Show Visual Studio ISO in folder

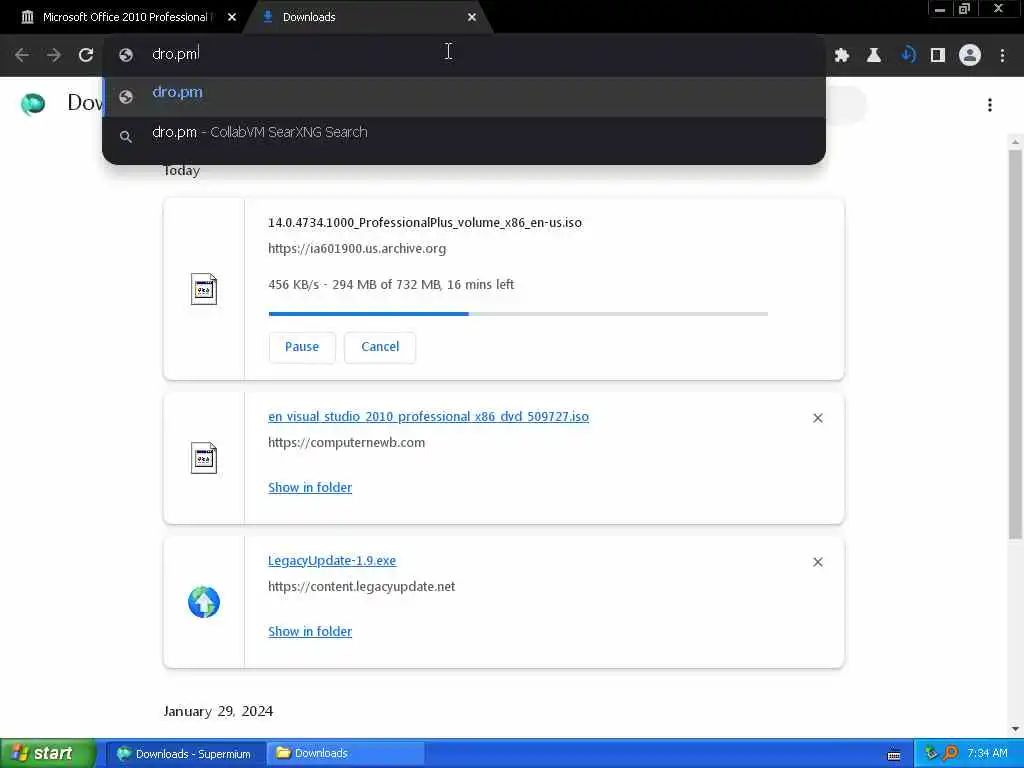point(310,488)
